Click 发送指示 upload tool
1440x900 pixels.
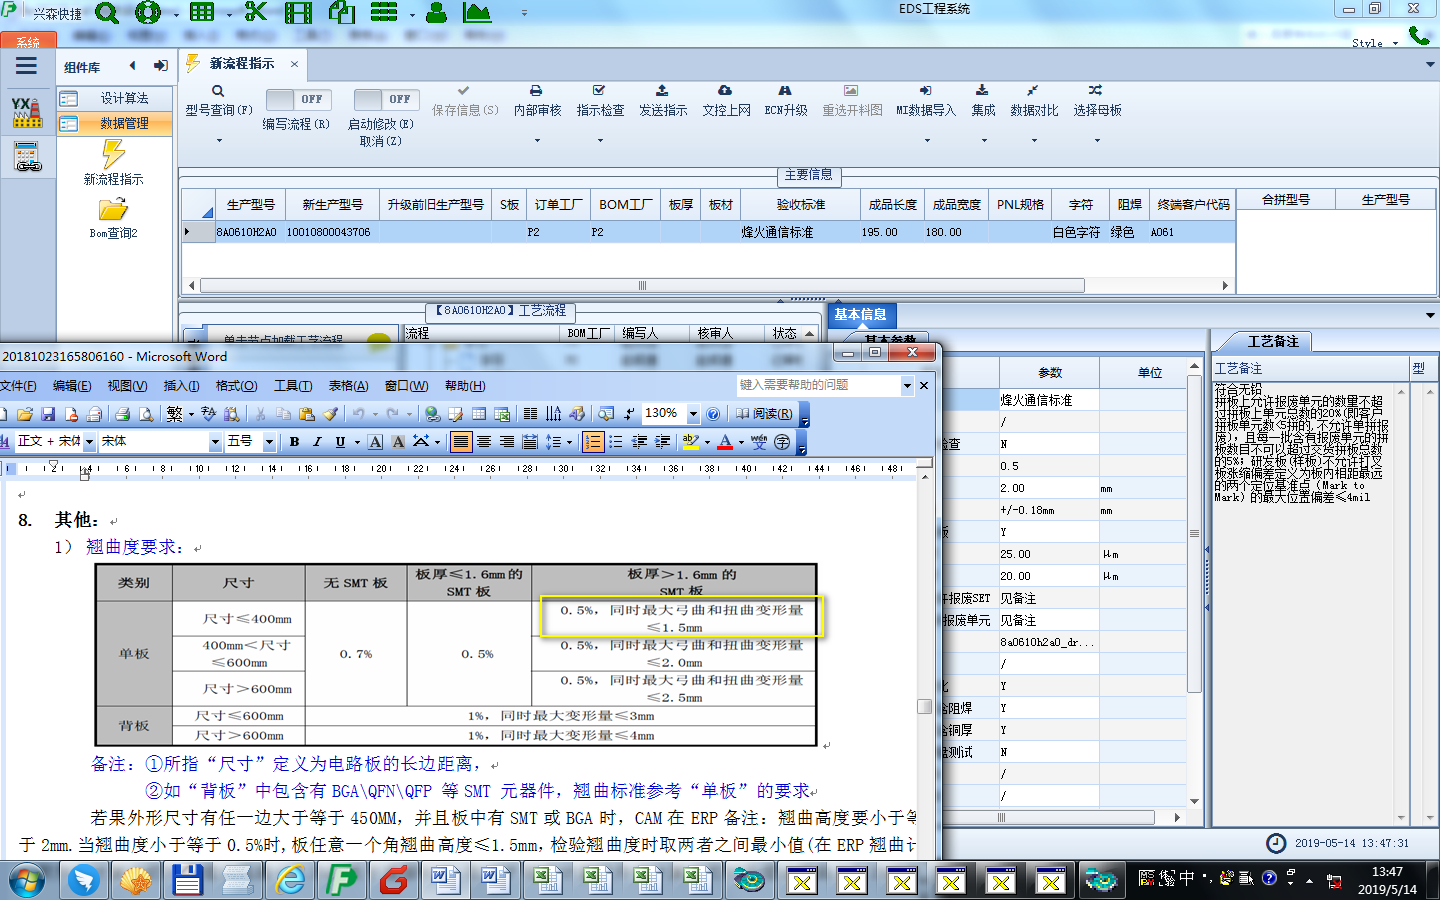(662, 101)
